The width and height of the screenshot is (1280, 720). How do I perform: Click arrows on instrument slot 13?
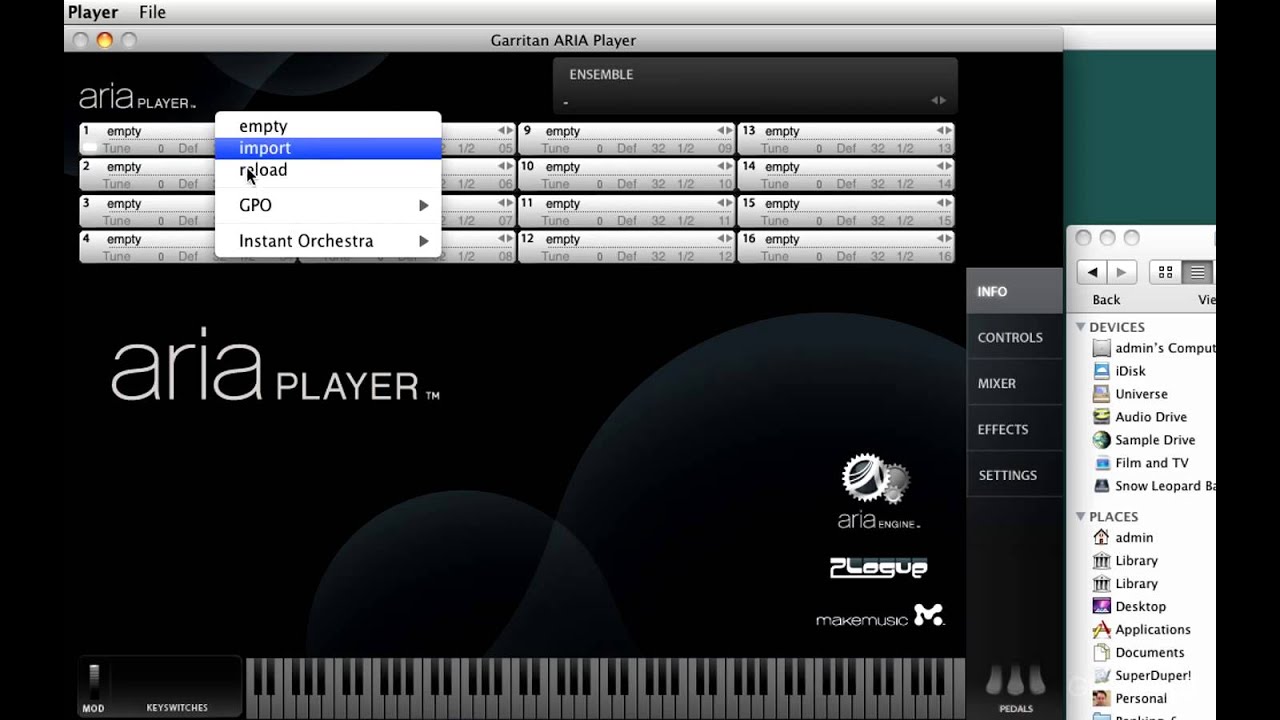(x=943, y=131)
